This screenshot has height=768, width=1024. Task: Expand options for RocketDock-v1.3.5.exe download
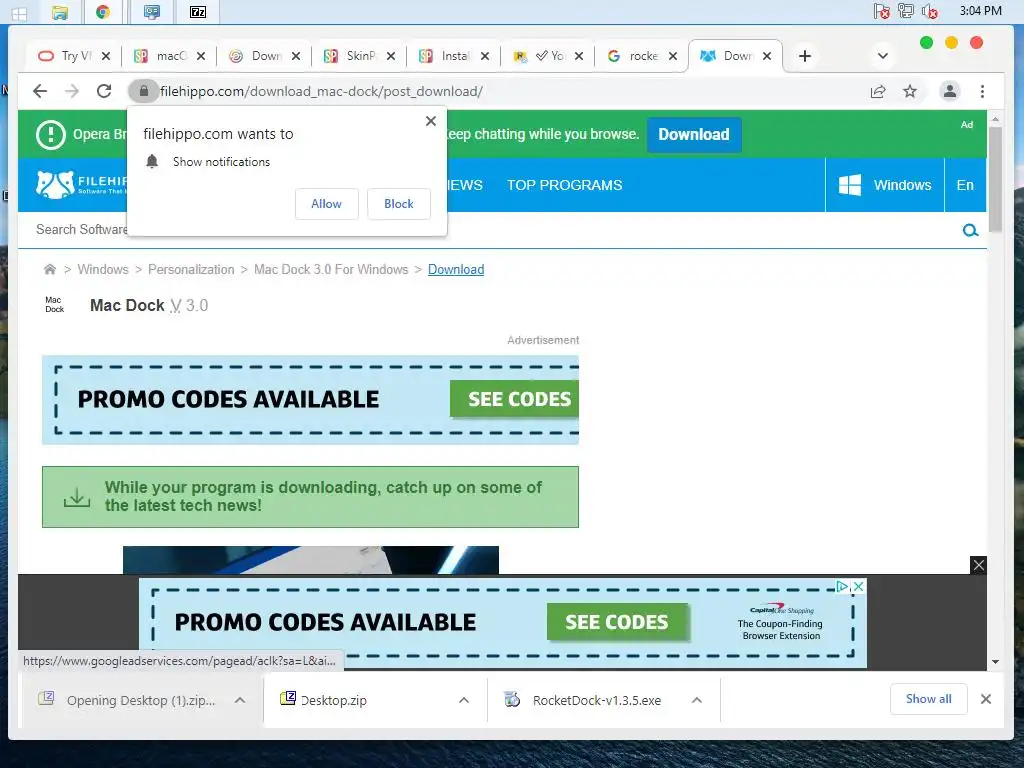tap(697, 700)
